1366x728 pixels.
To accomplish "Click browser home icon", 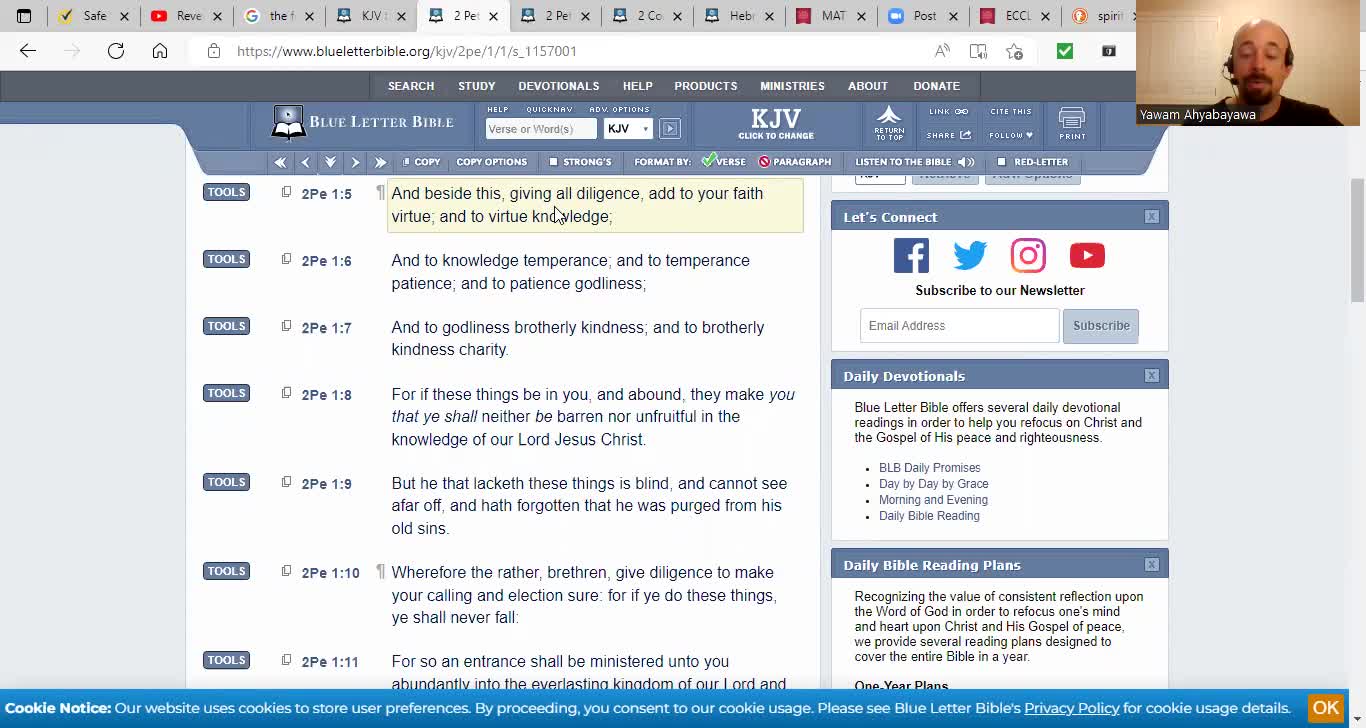I will tap(160, 51).
